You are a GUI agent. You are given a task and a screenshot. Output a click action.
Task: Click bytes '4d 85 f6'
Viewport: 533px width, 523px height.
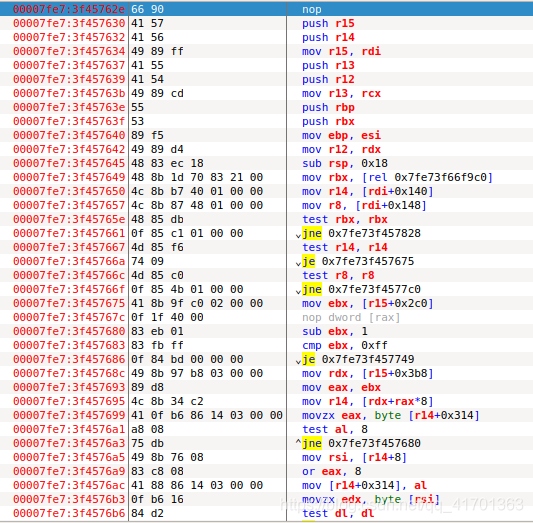(157, 247)
